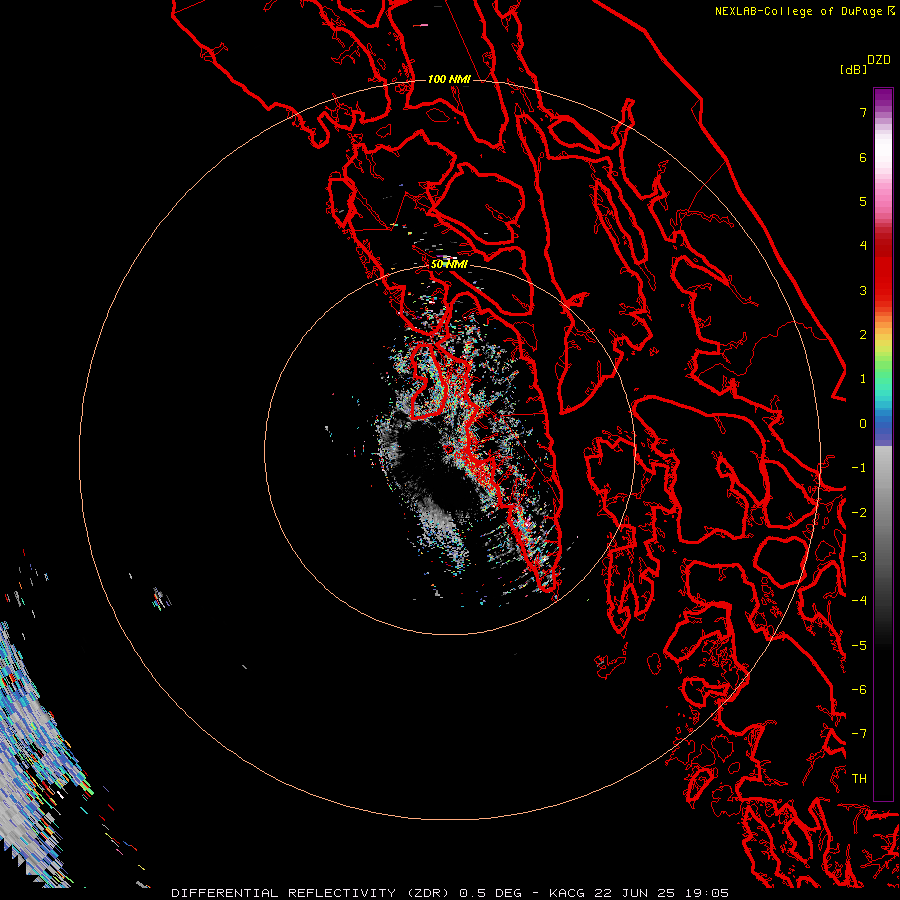The width and height of the screenshot is (900, 900).
Task: Click the -4 dB value on the color scale
Action: (859, 600)
